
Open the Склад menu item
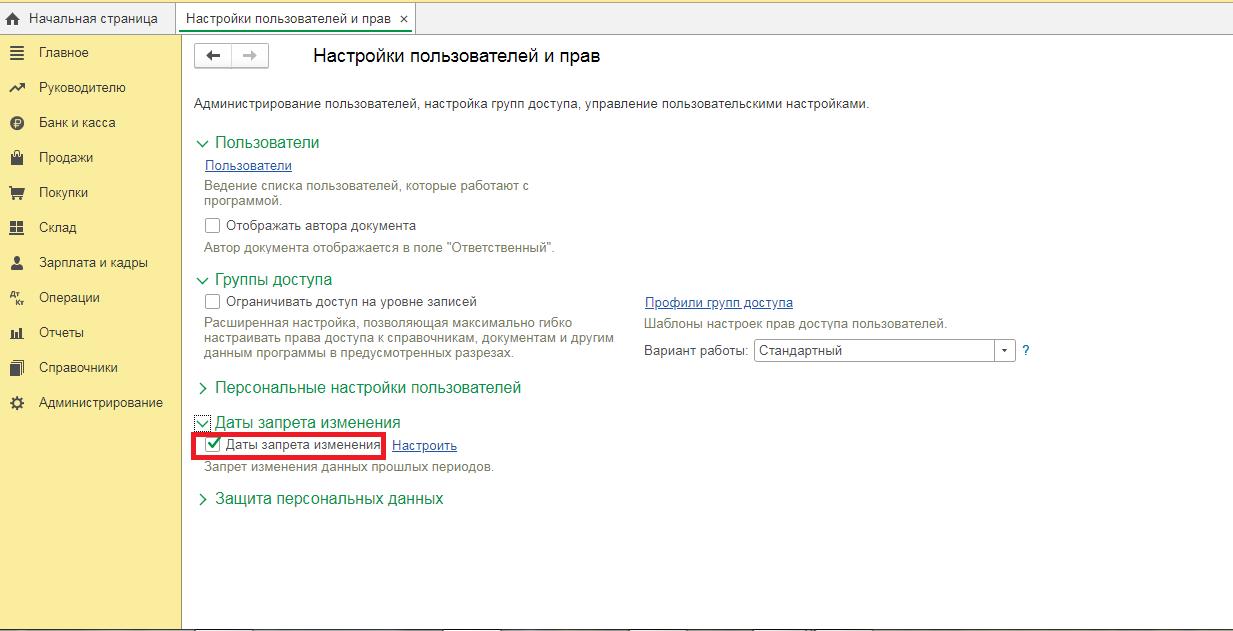(58, 228)
